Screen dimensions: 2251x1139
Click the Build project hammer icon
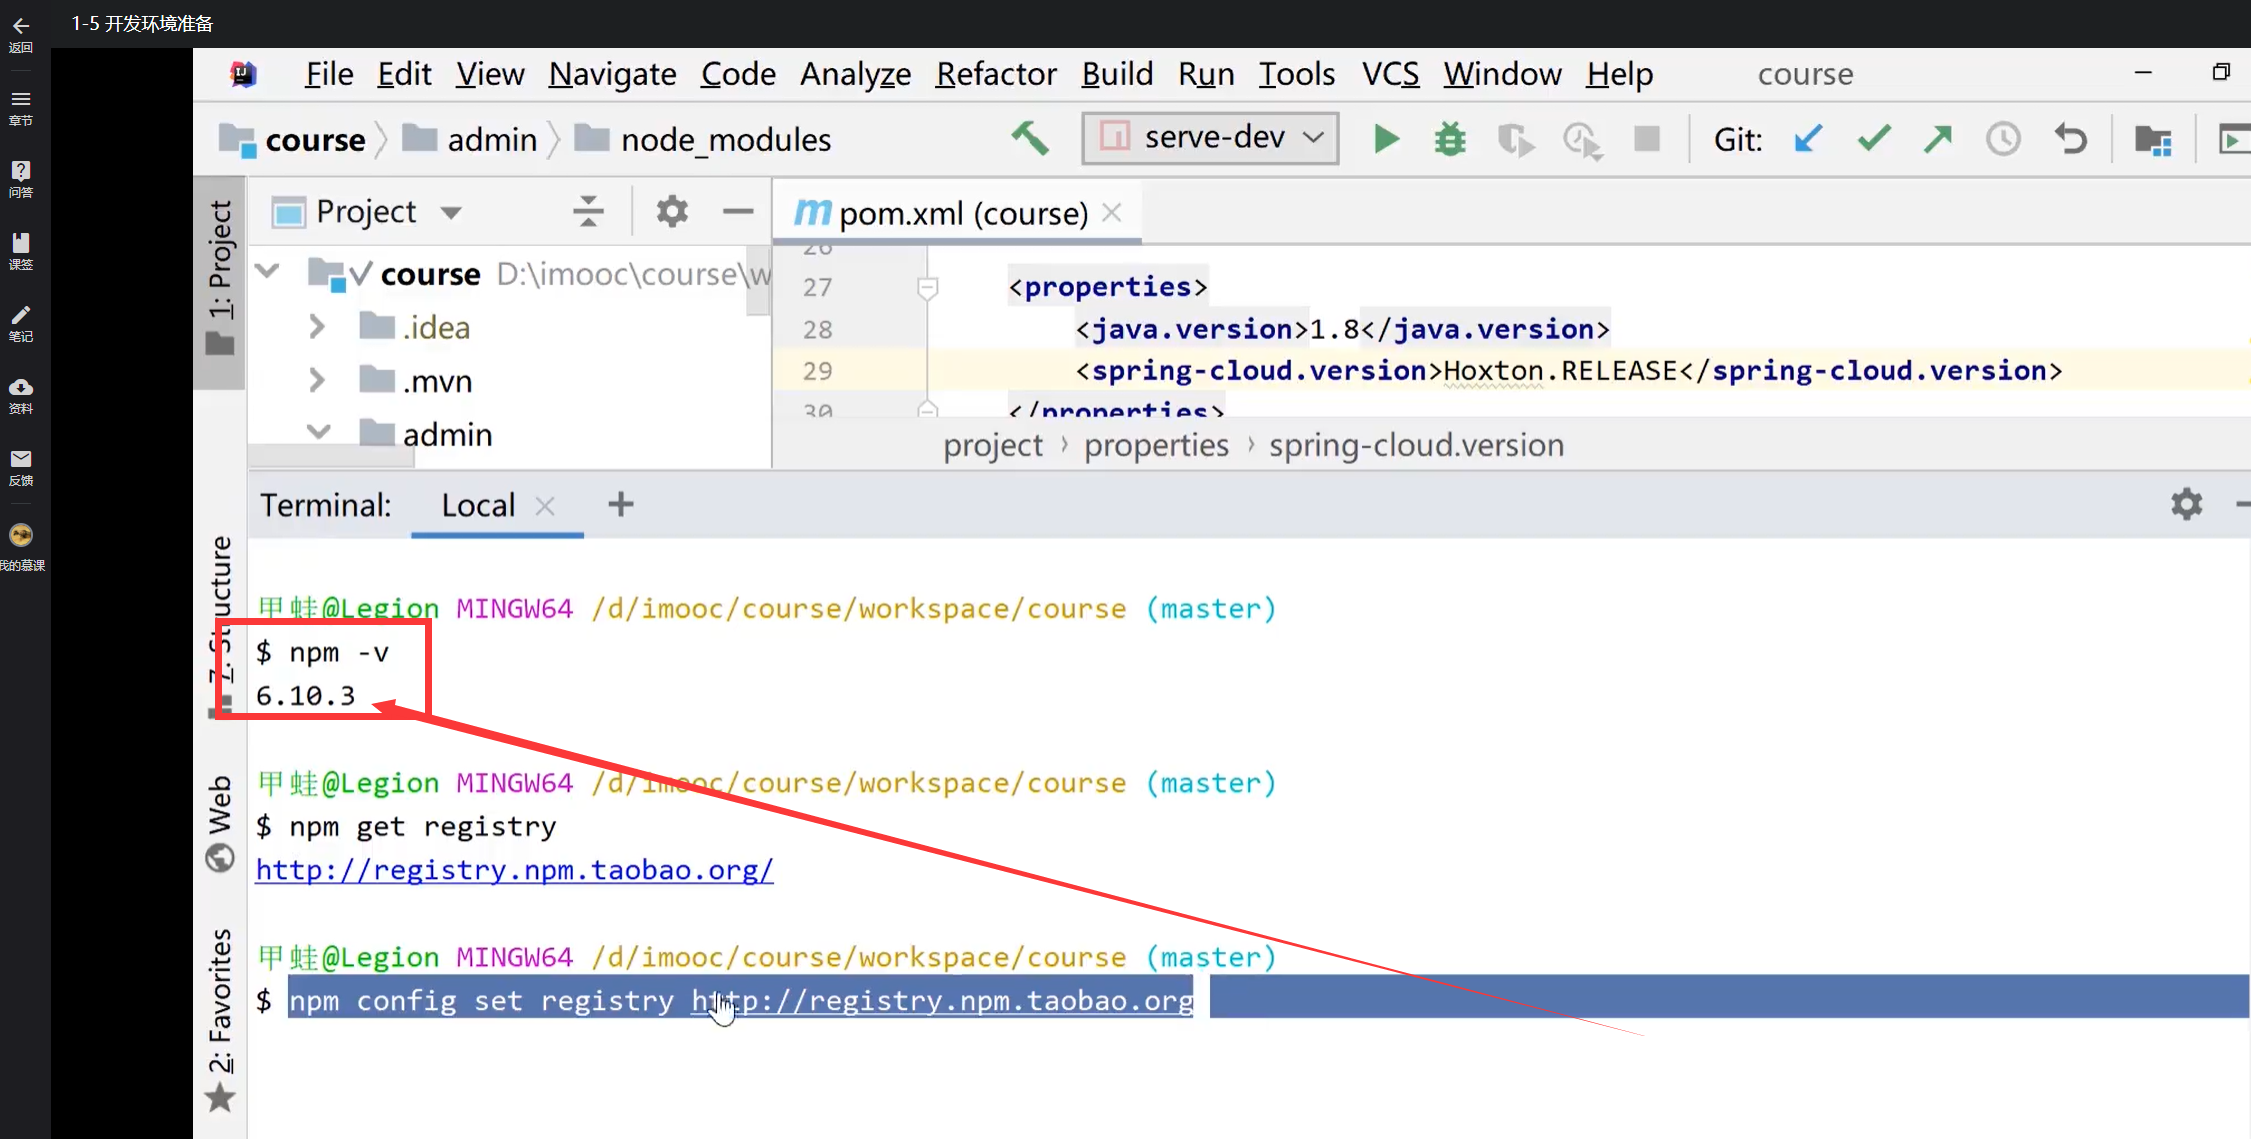[x=1030, y=138]
